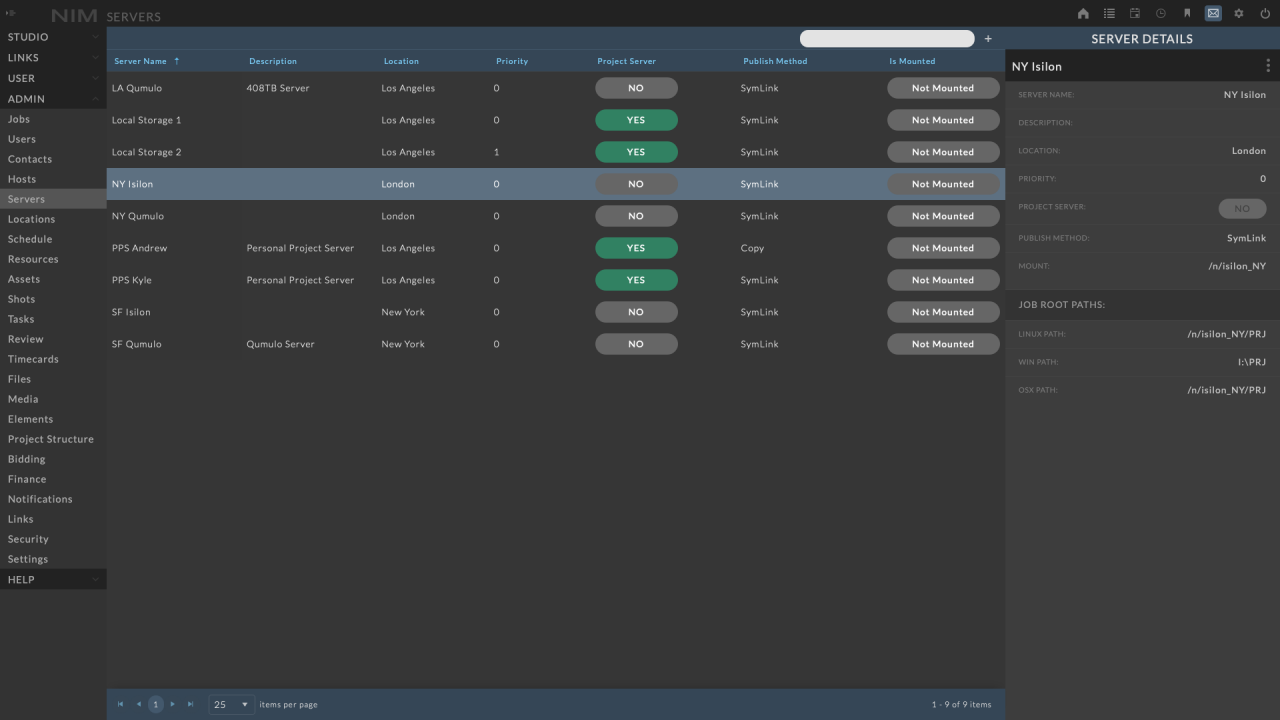Open Locations in the admin menu
Viewport: 1280px width, 720px height.
[x=32, y=219]
